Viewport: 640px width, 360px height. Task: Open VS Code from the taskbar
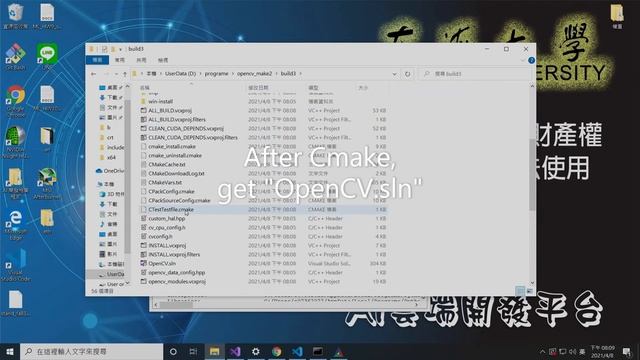tap(297, 351)
